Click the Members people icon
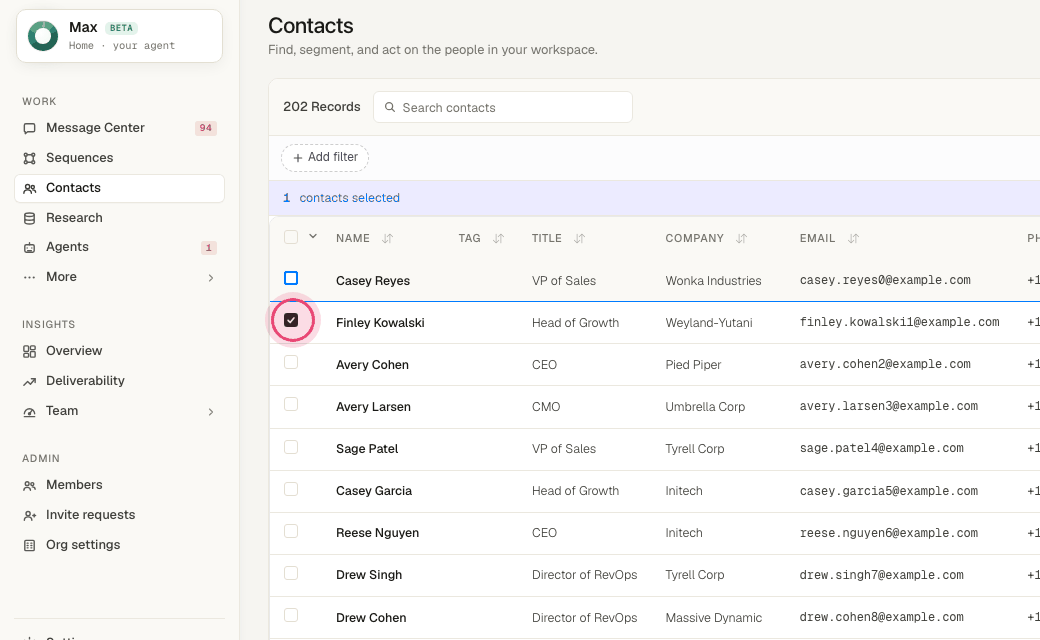 point(29,485)
